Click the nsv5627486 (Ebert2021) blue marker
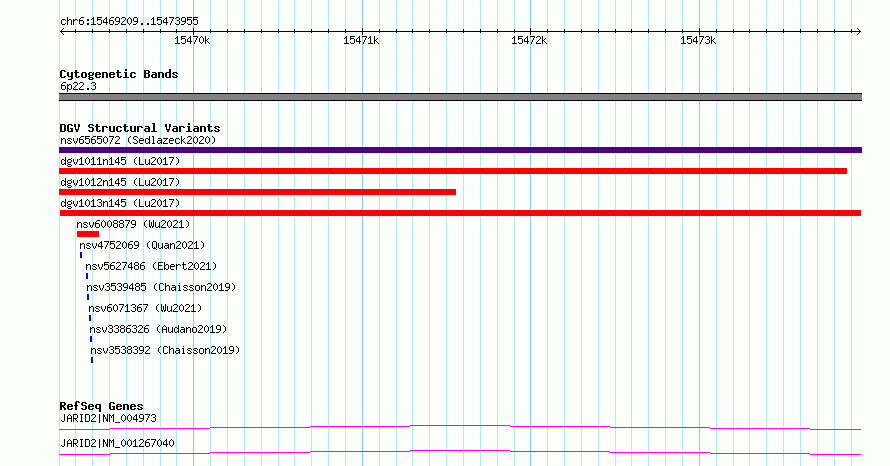This screenshot has width=890, height=466. (x=87, y=276)
